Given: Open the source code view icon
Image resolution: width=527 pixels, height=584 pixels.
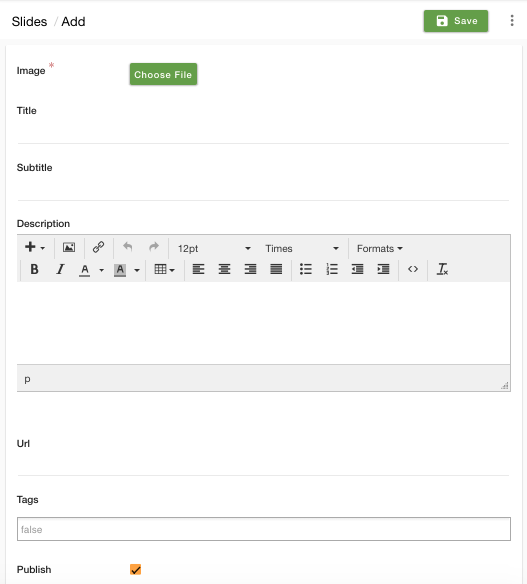Looking at the screenshot, I should coord(413,269).
